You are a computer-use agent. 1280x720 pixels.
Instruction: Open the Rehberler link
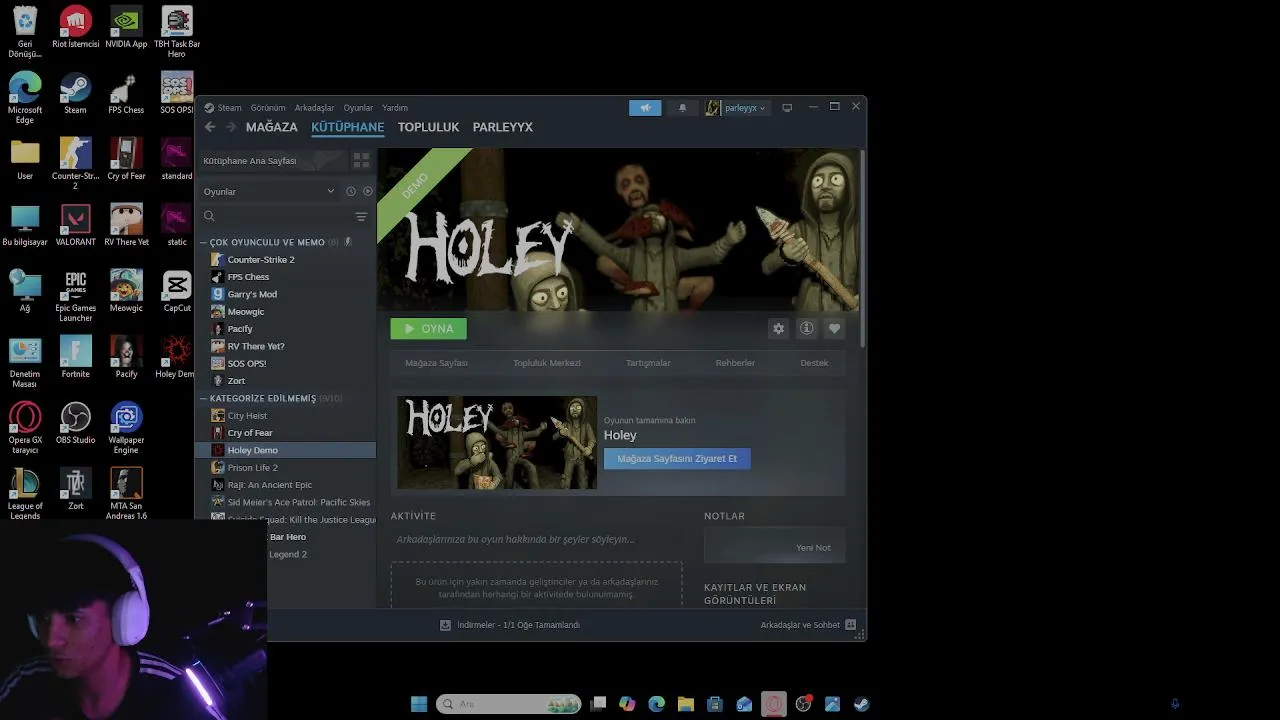click(735, 363)
